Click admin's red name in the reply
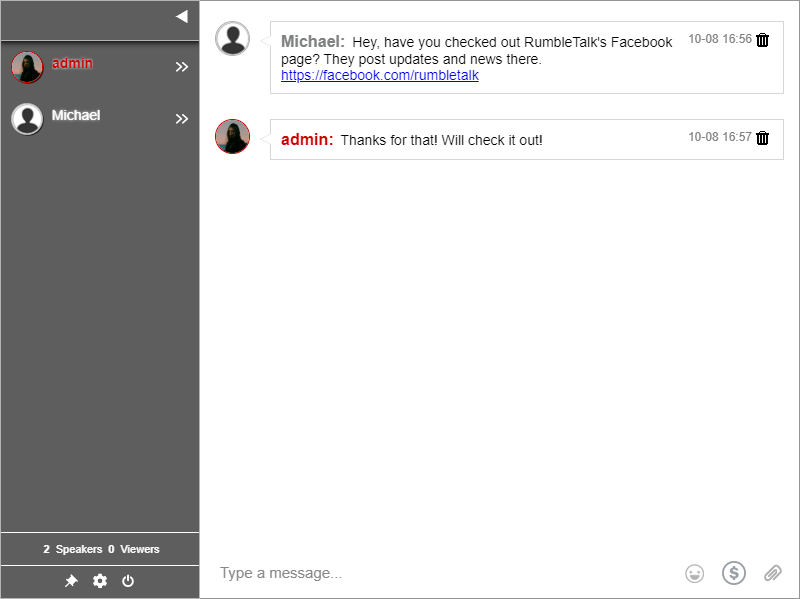 coord(306,140)
